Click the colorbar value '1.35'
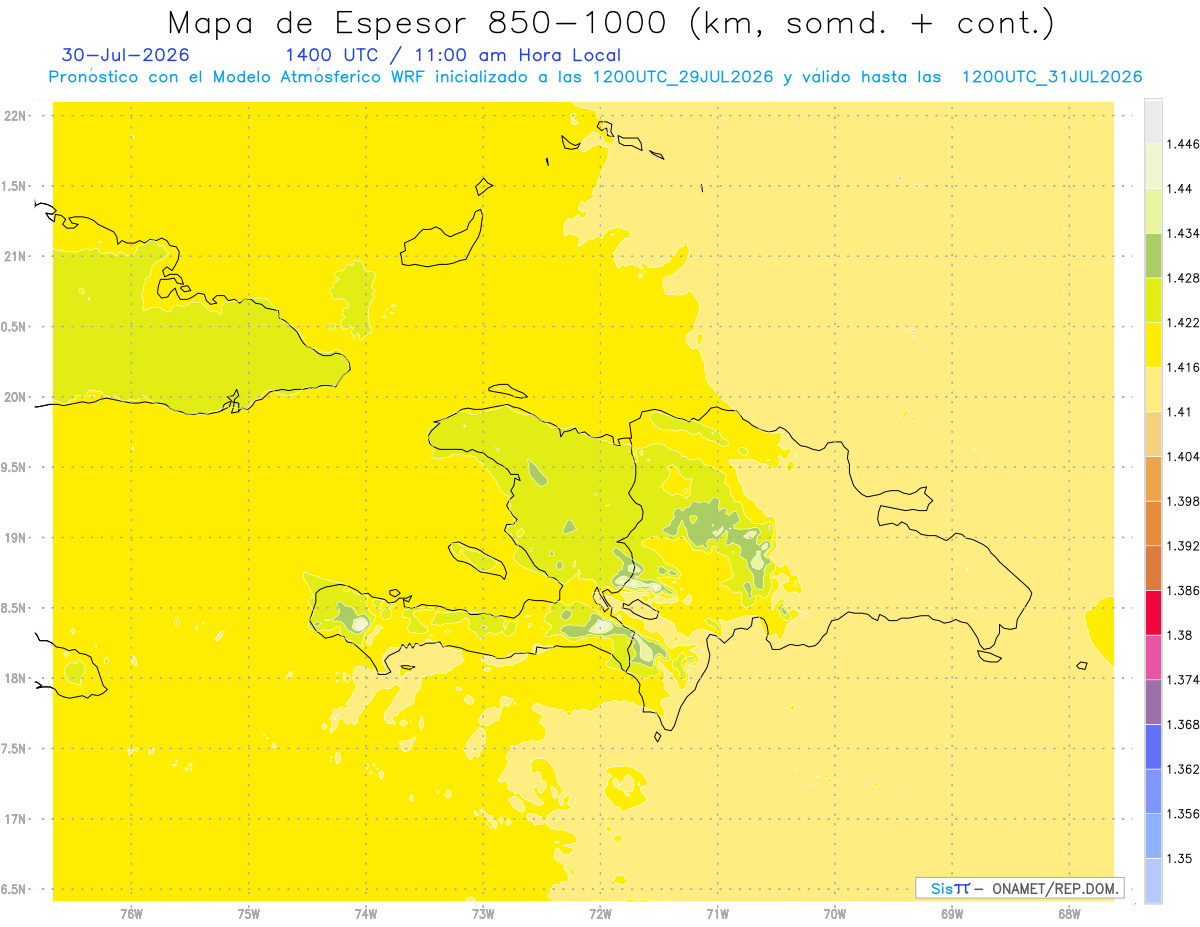This screenshot has height=927, width=1200. click(1180, 858)
